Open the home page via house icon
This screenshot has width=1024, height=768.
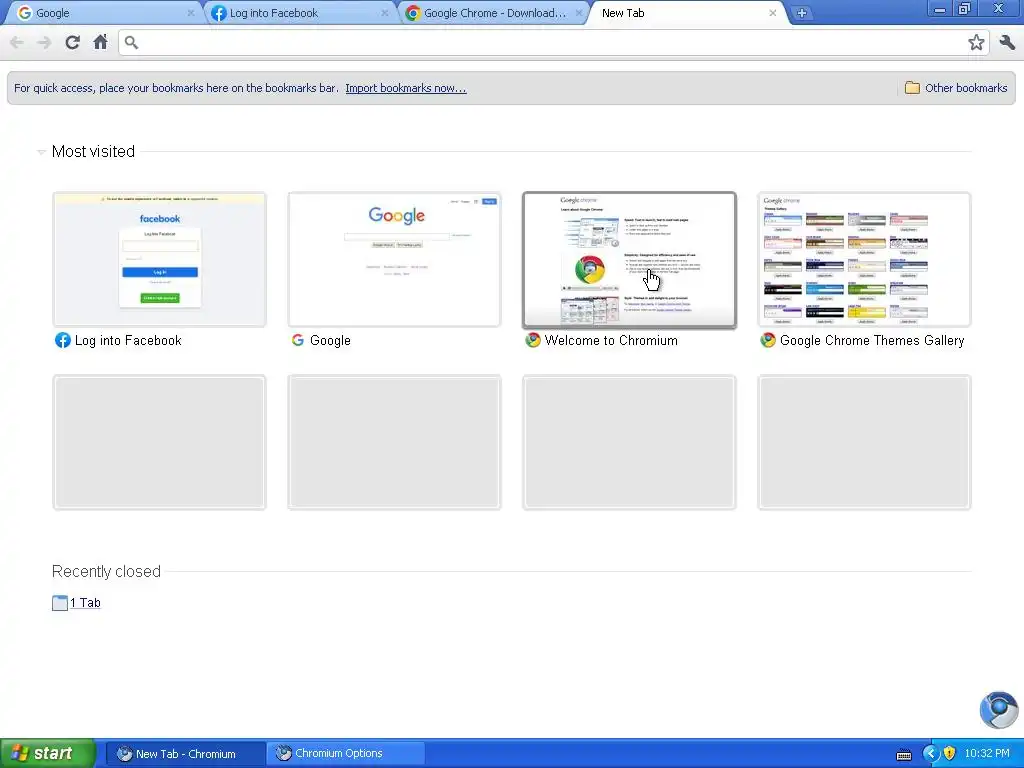tap(100, 42)
